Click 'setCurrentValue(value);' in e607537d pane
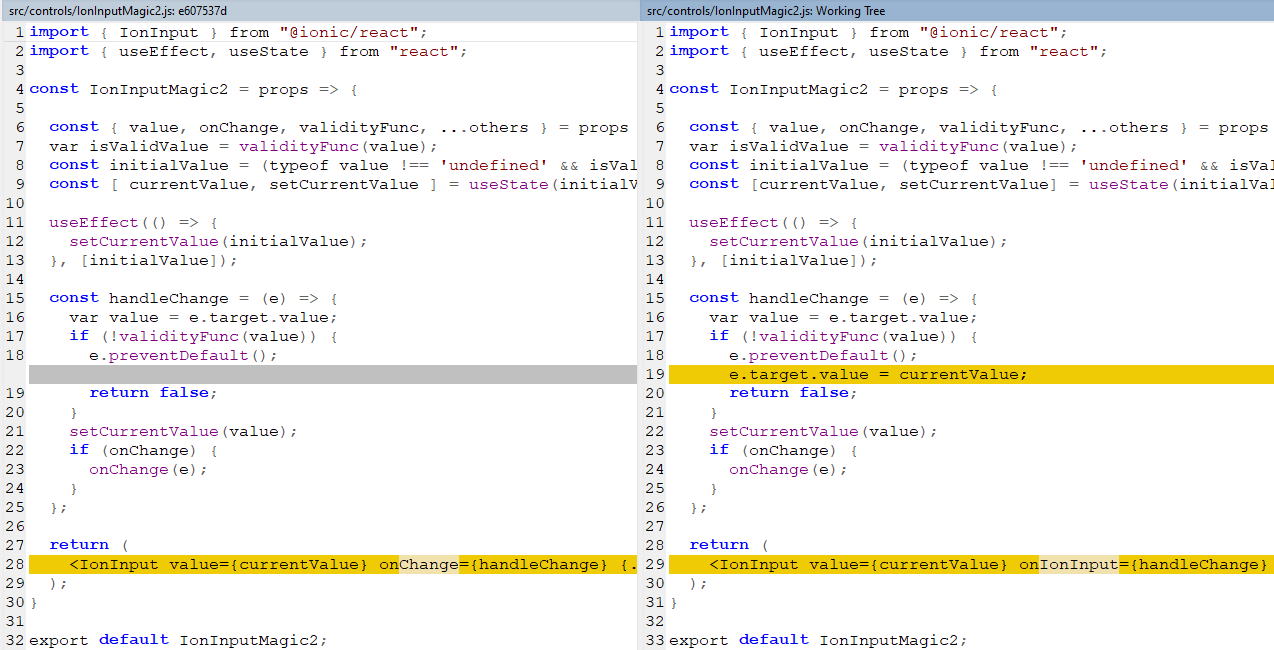The image size is (1274, 650). (183, 431)
